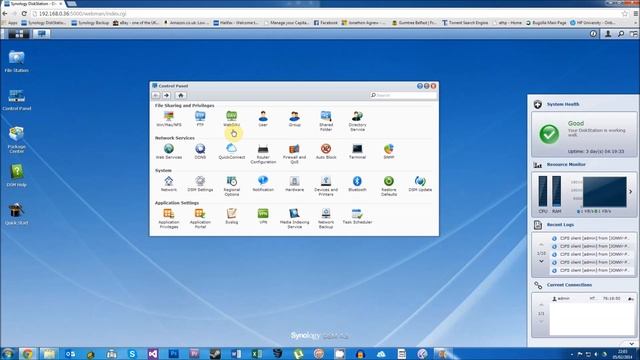This screenshot has width=640, height=360.
Task: Open Quick Start desktop shortcut
Action: click(16, 214)
